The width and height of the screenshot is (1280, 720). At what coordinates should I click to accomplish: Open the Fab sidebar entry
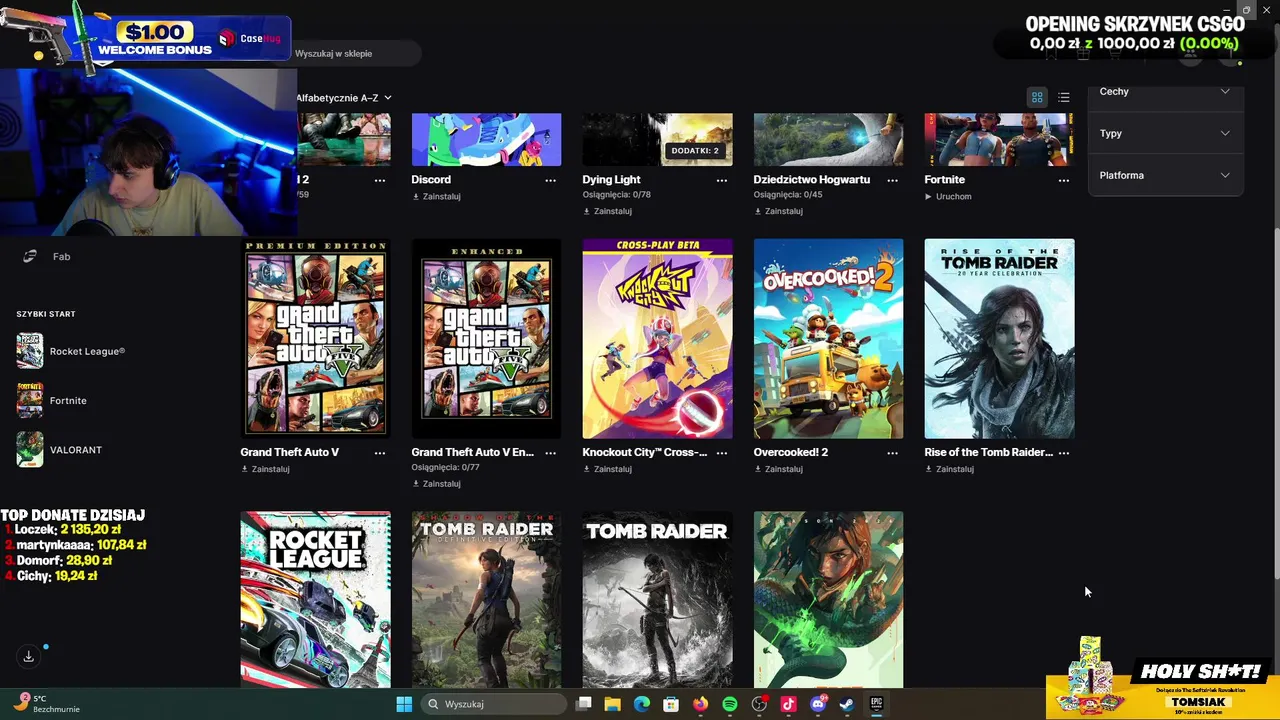(47, 256)
